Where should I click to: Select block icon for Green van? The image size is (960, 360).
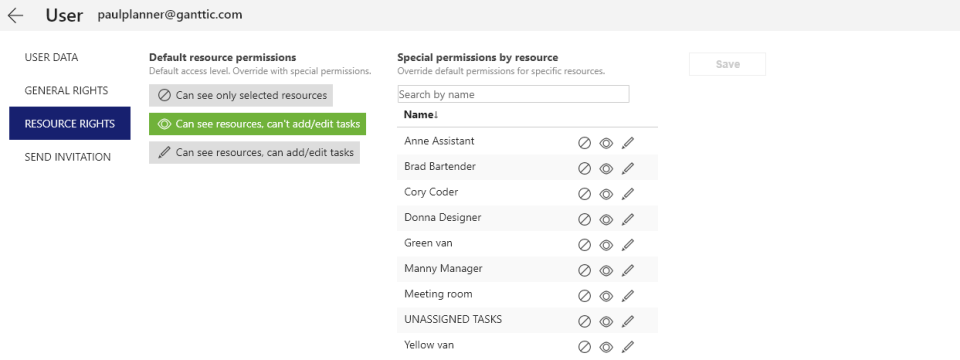click(584, 246)
